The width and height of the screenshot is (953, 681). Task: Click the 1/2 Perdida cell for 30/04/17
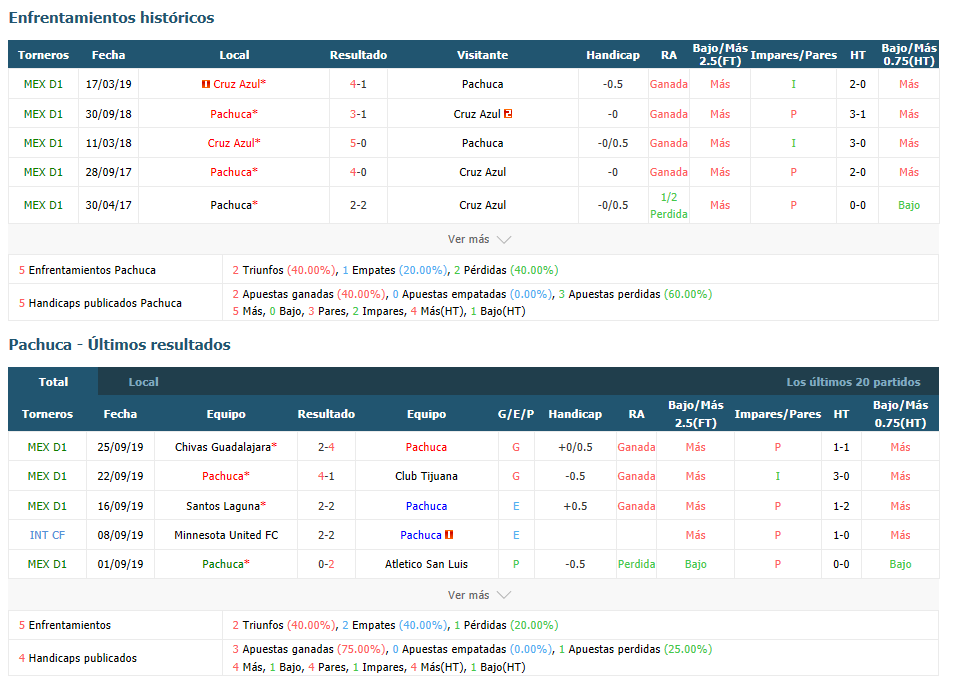click(x=669, y=206)
